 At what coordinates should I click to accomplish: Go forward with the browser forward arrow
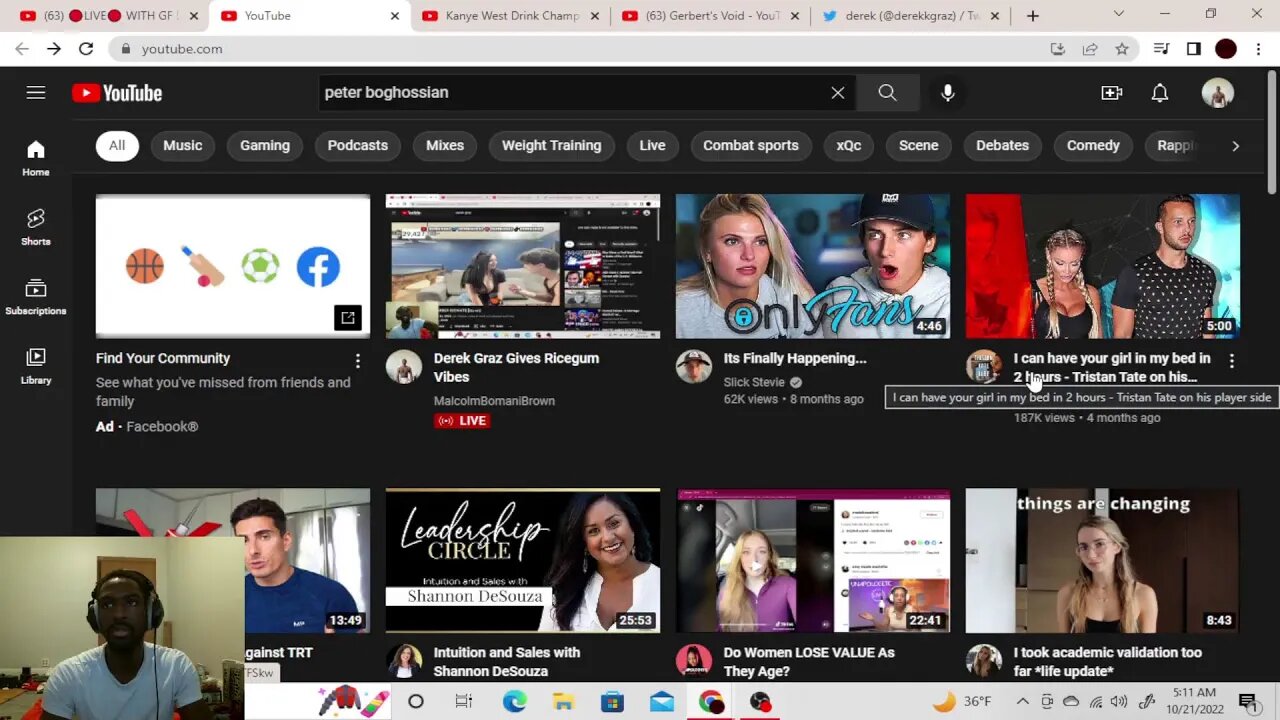click(54, 49)
